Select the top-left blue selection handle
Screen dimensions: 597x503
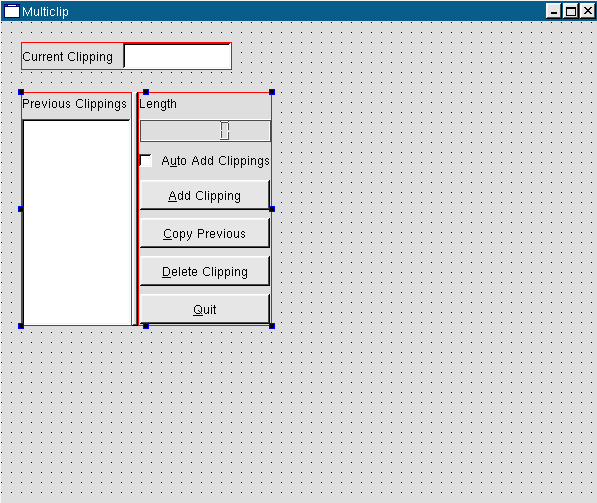tap(21, 92)
